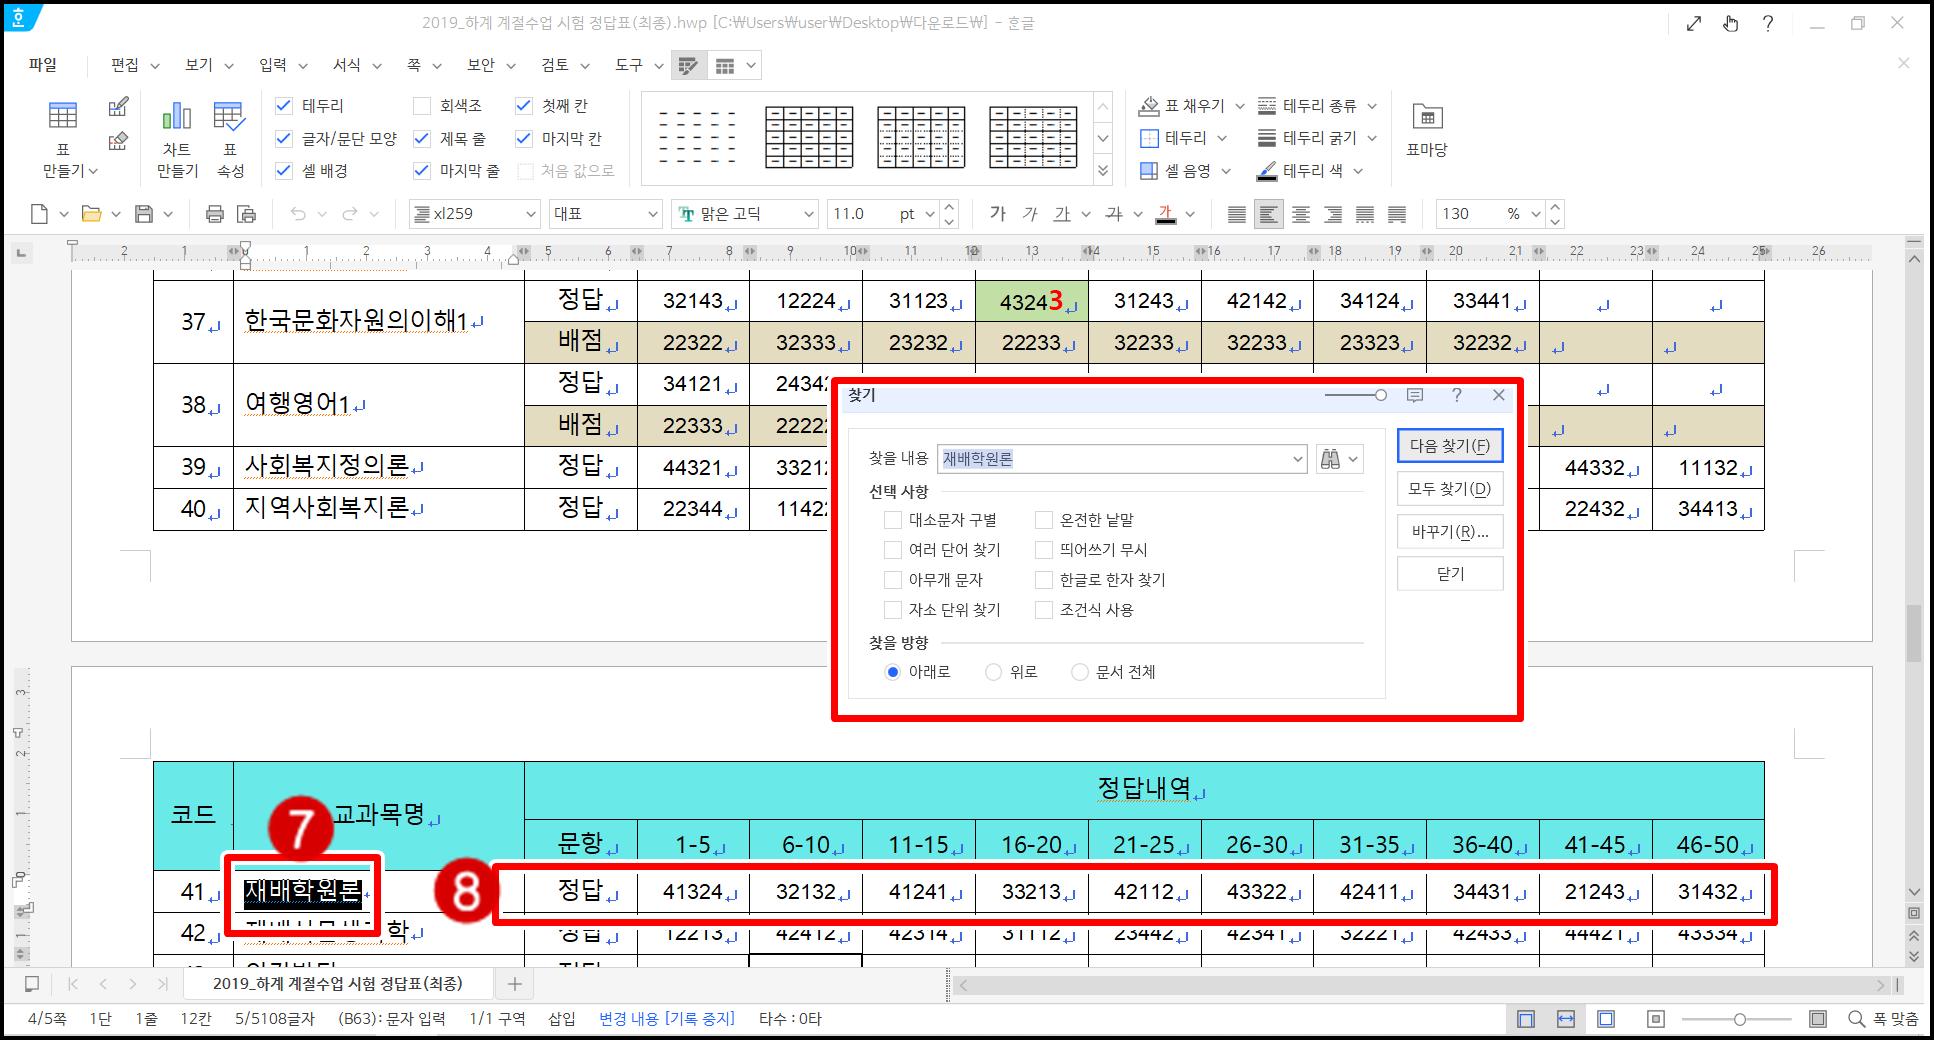Apply underline with the underlined 가 icon
Screen dimensions: 1934x1040
click(1062, 214)
